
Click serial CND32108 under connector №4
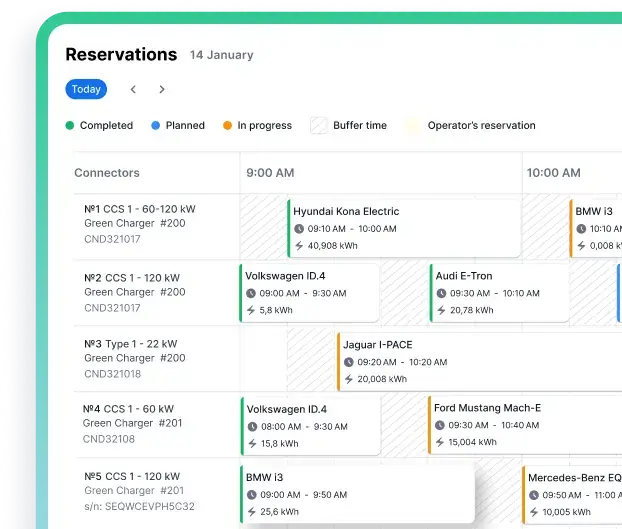click(109, 439)
